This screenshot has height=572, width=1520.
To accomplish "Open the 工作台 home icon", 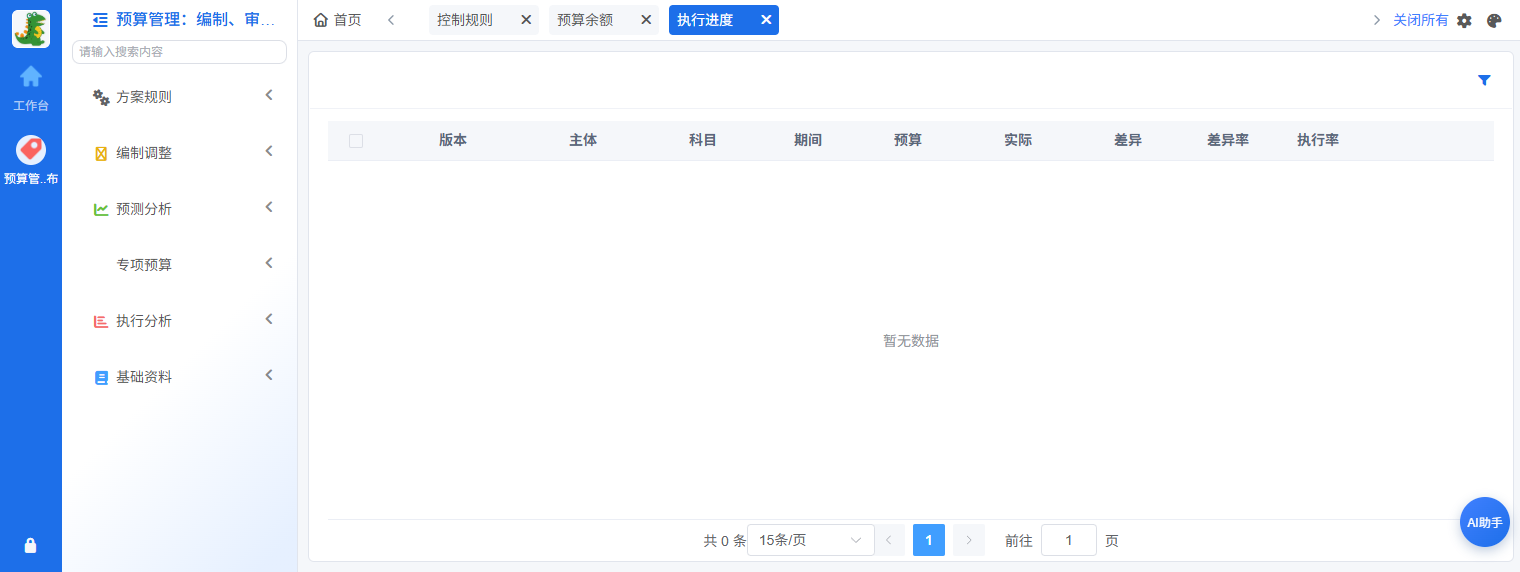I will click(x=31, y=76).
